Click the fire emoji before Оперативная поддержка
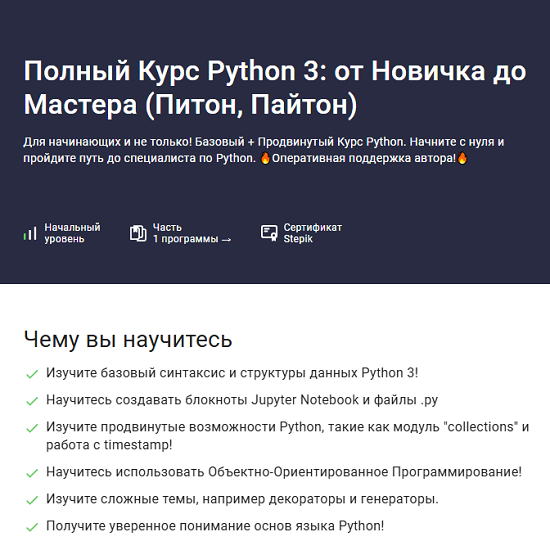550x550 pixels. pyautogui.click(x=265, y=158)
